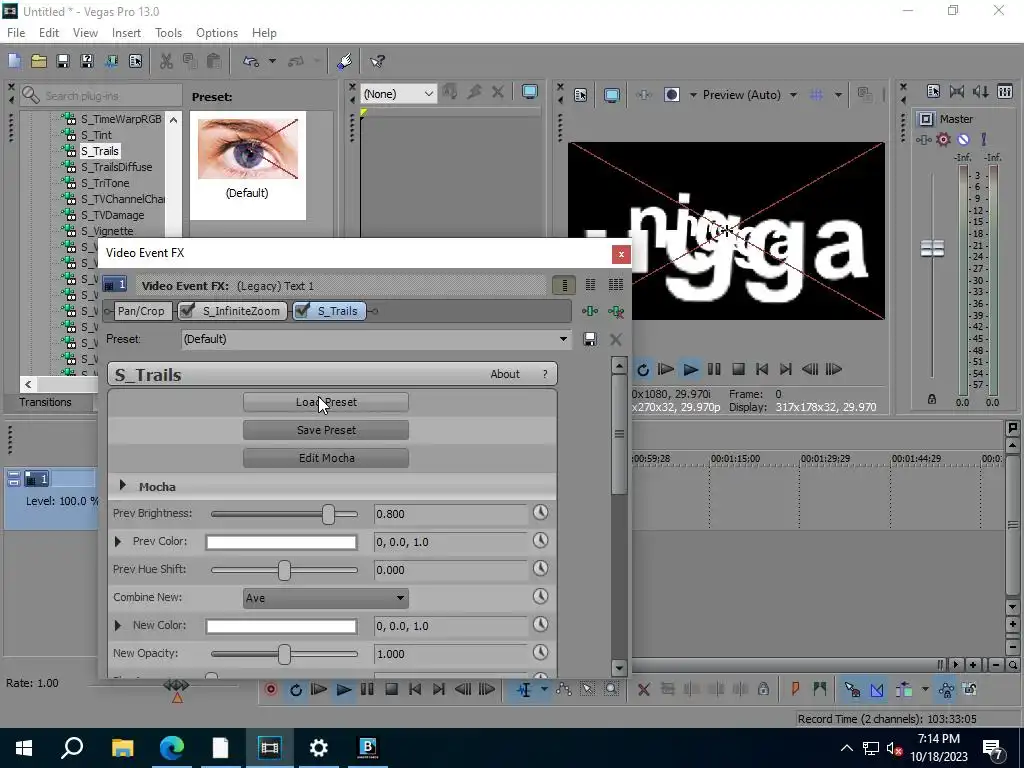Click the What's This help cursor icon
This screenshot has height=768, width=1024.
(x=377, y=61)
